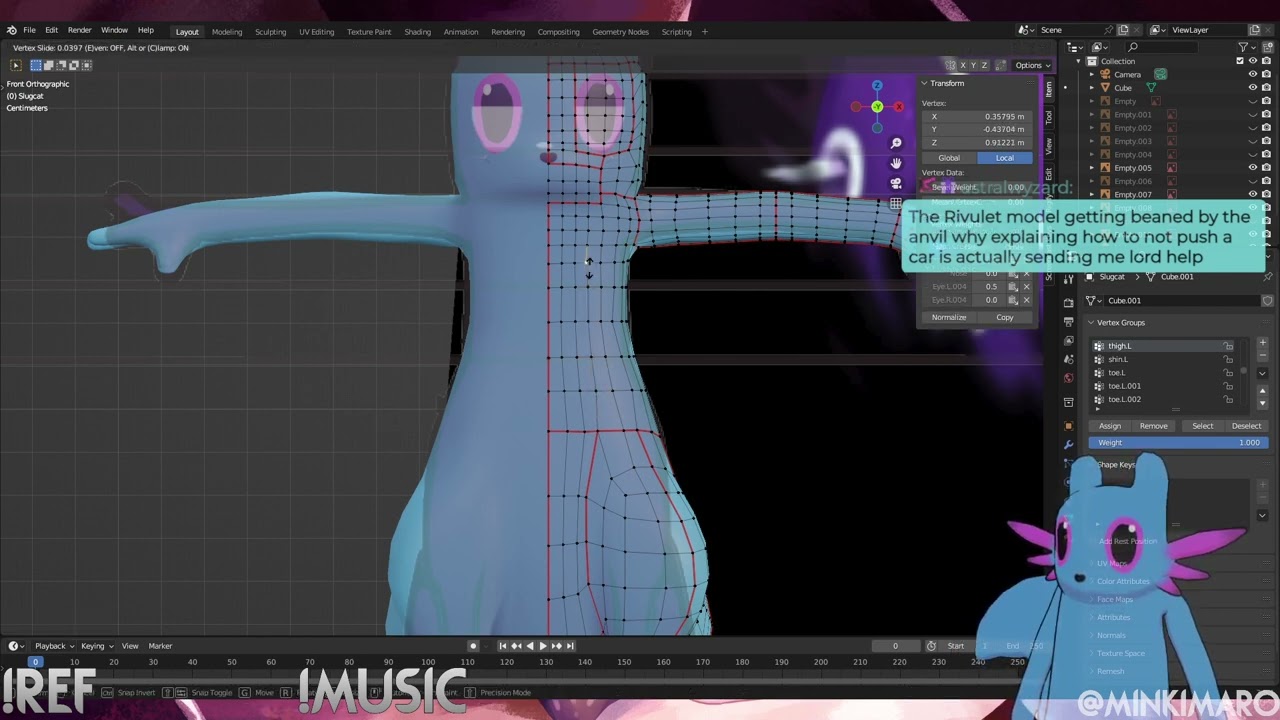The image size is (1280, 720).
Task: Collapse the Transform panel
Action: coord(925,83)
